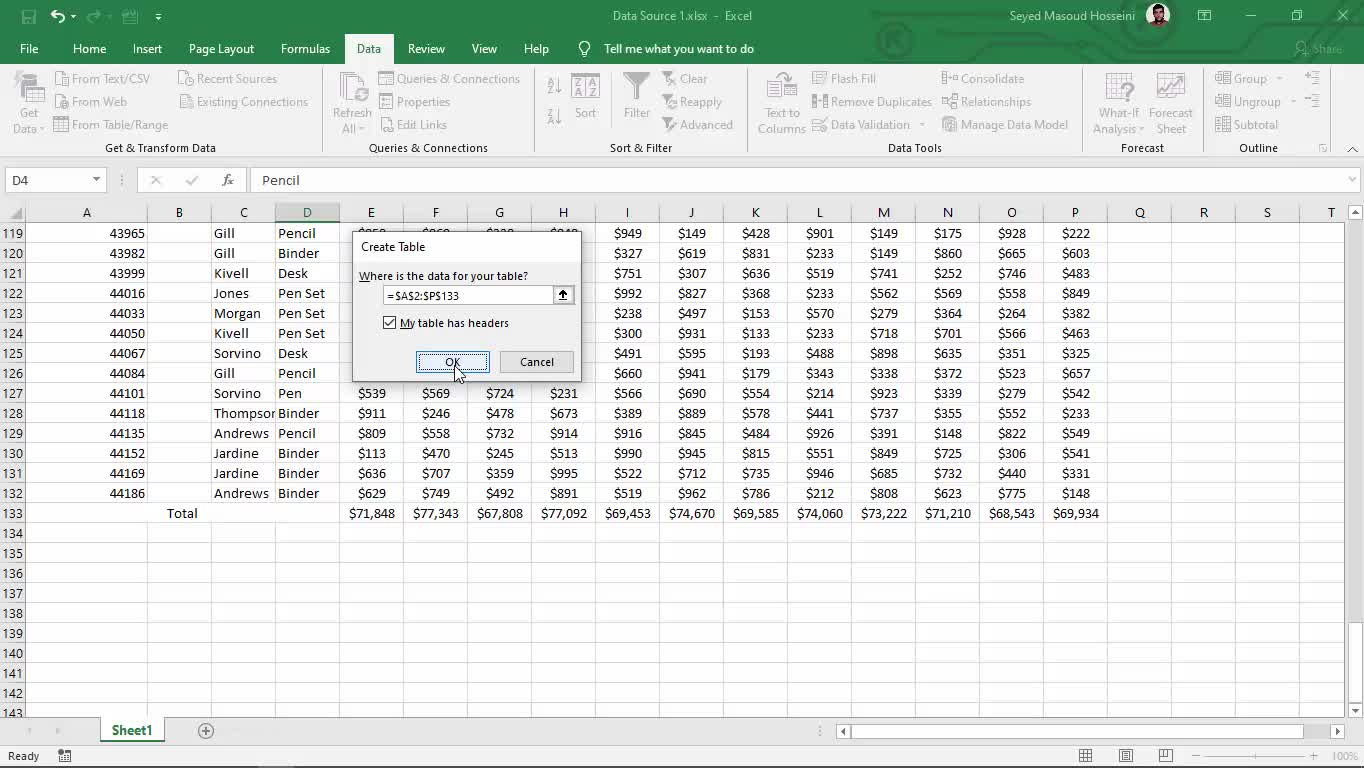Open the Name Box dropdown arrow
1364x768 pixels.
click(x=96, y=180)
